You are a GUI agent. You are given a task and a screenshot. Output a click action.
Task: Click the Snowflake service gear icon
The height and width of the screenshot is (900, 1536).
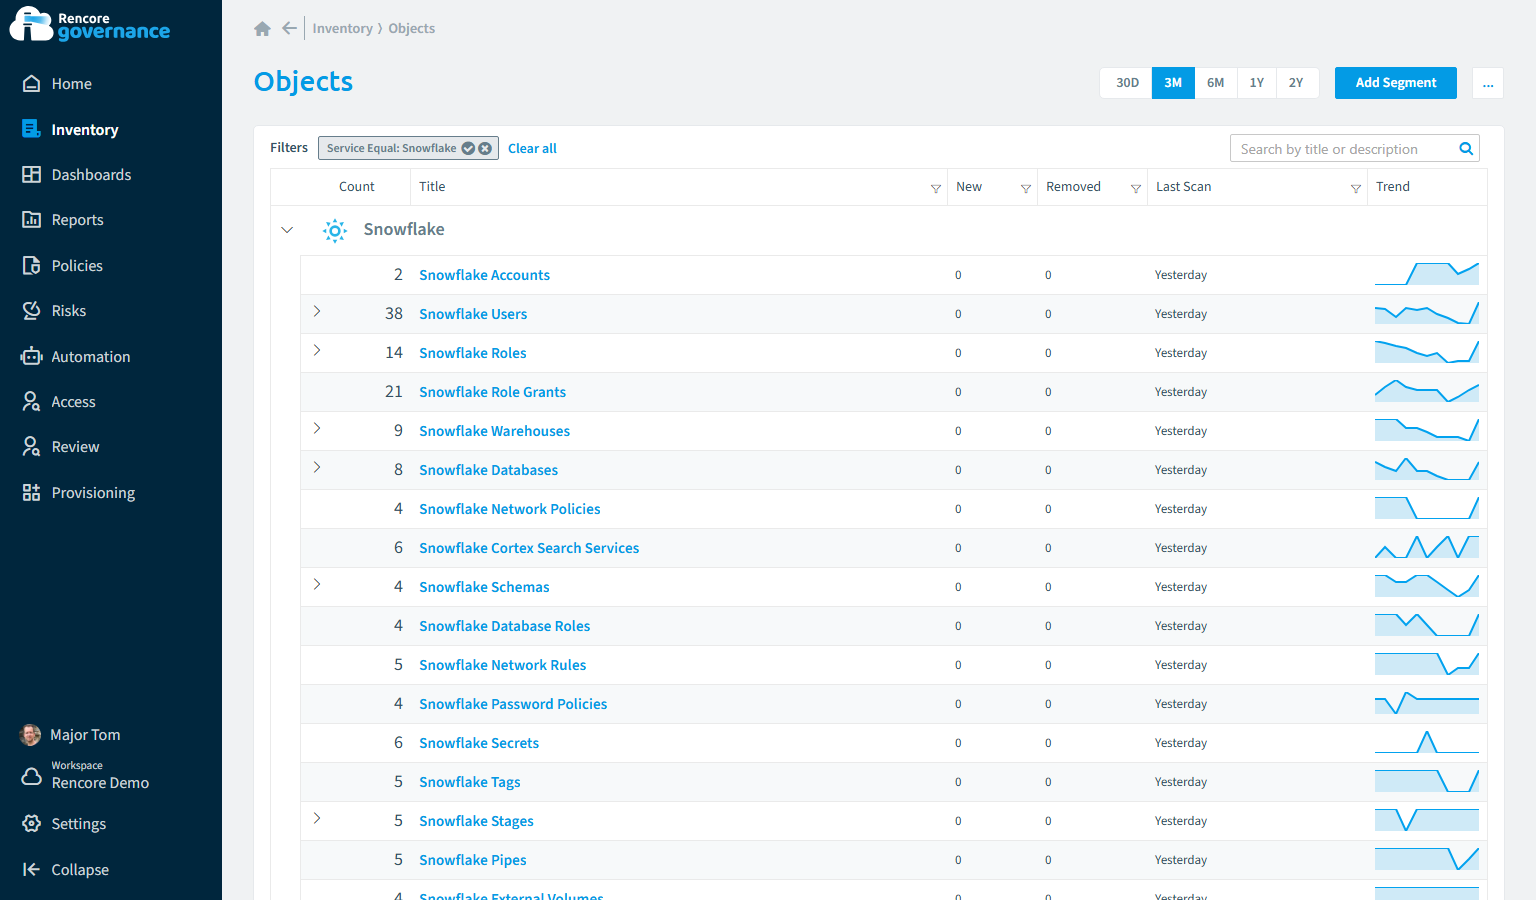point(335,231)
